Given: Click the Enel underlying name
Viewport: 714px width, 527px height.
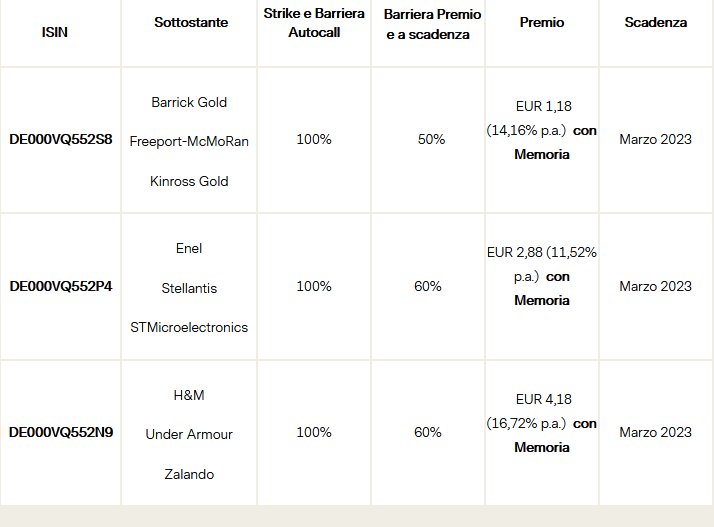Looking at the screenshot, I should tap(189, 249).
